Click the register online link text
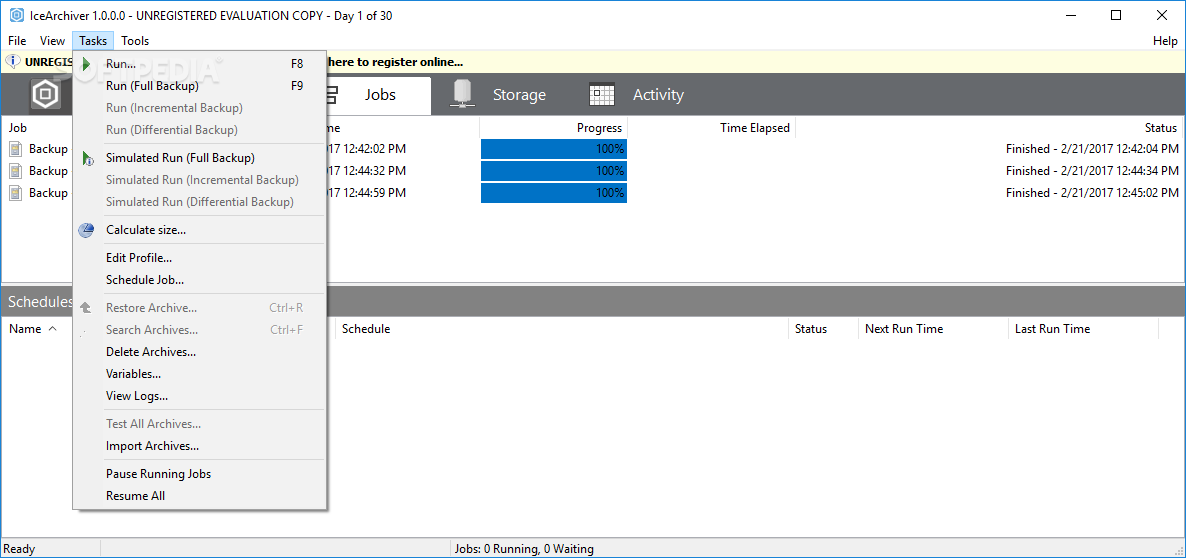The height and width of the screenshot is (558, 1186). (x=396, y=62)
